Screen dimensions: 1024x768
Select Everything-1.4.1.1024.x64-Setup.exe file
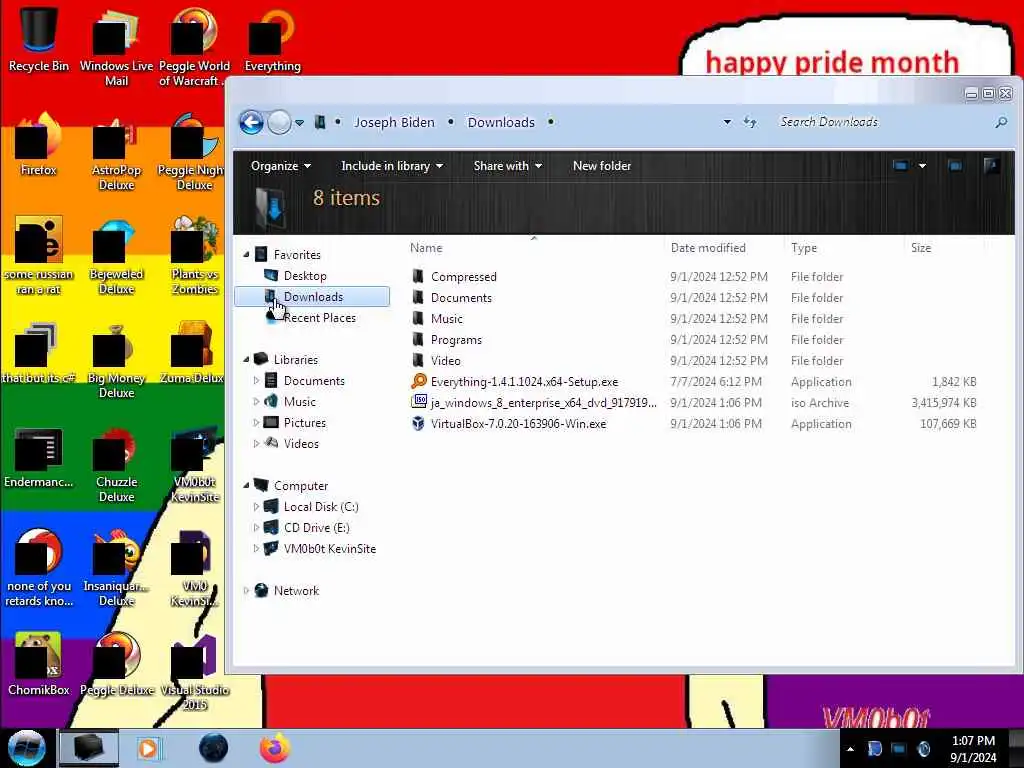click(524, 381)
